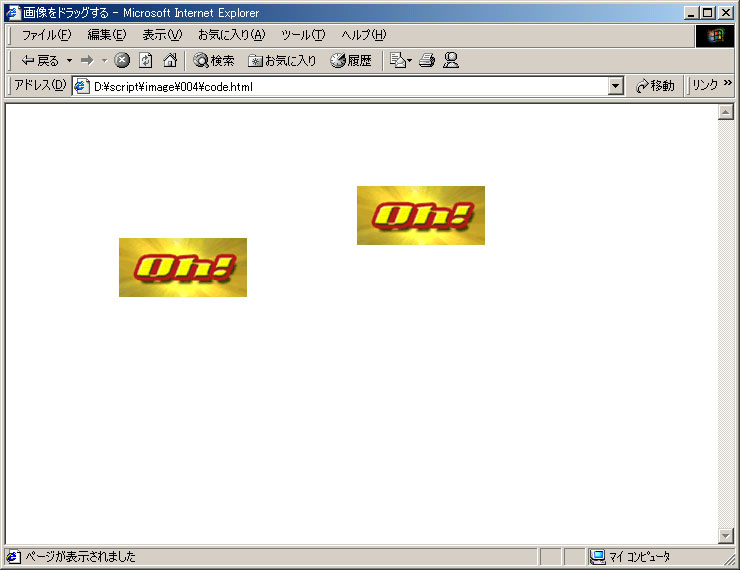Click the address bar URL field

(x=350, y=86)
